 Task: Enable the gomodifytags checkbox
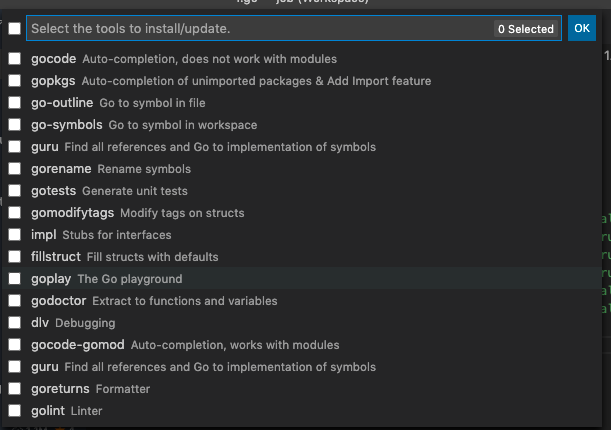[14, 213]
